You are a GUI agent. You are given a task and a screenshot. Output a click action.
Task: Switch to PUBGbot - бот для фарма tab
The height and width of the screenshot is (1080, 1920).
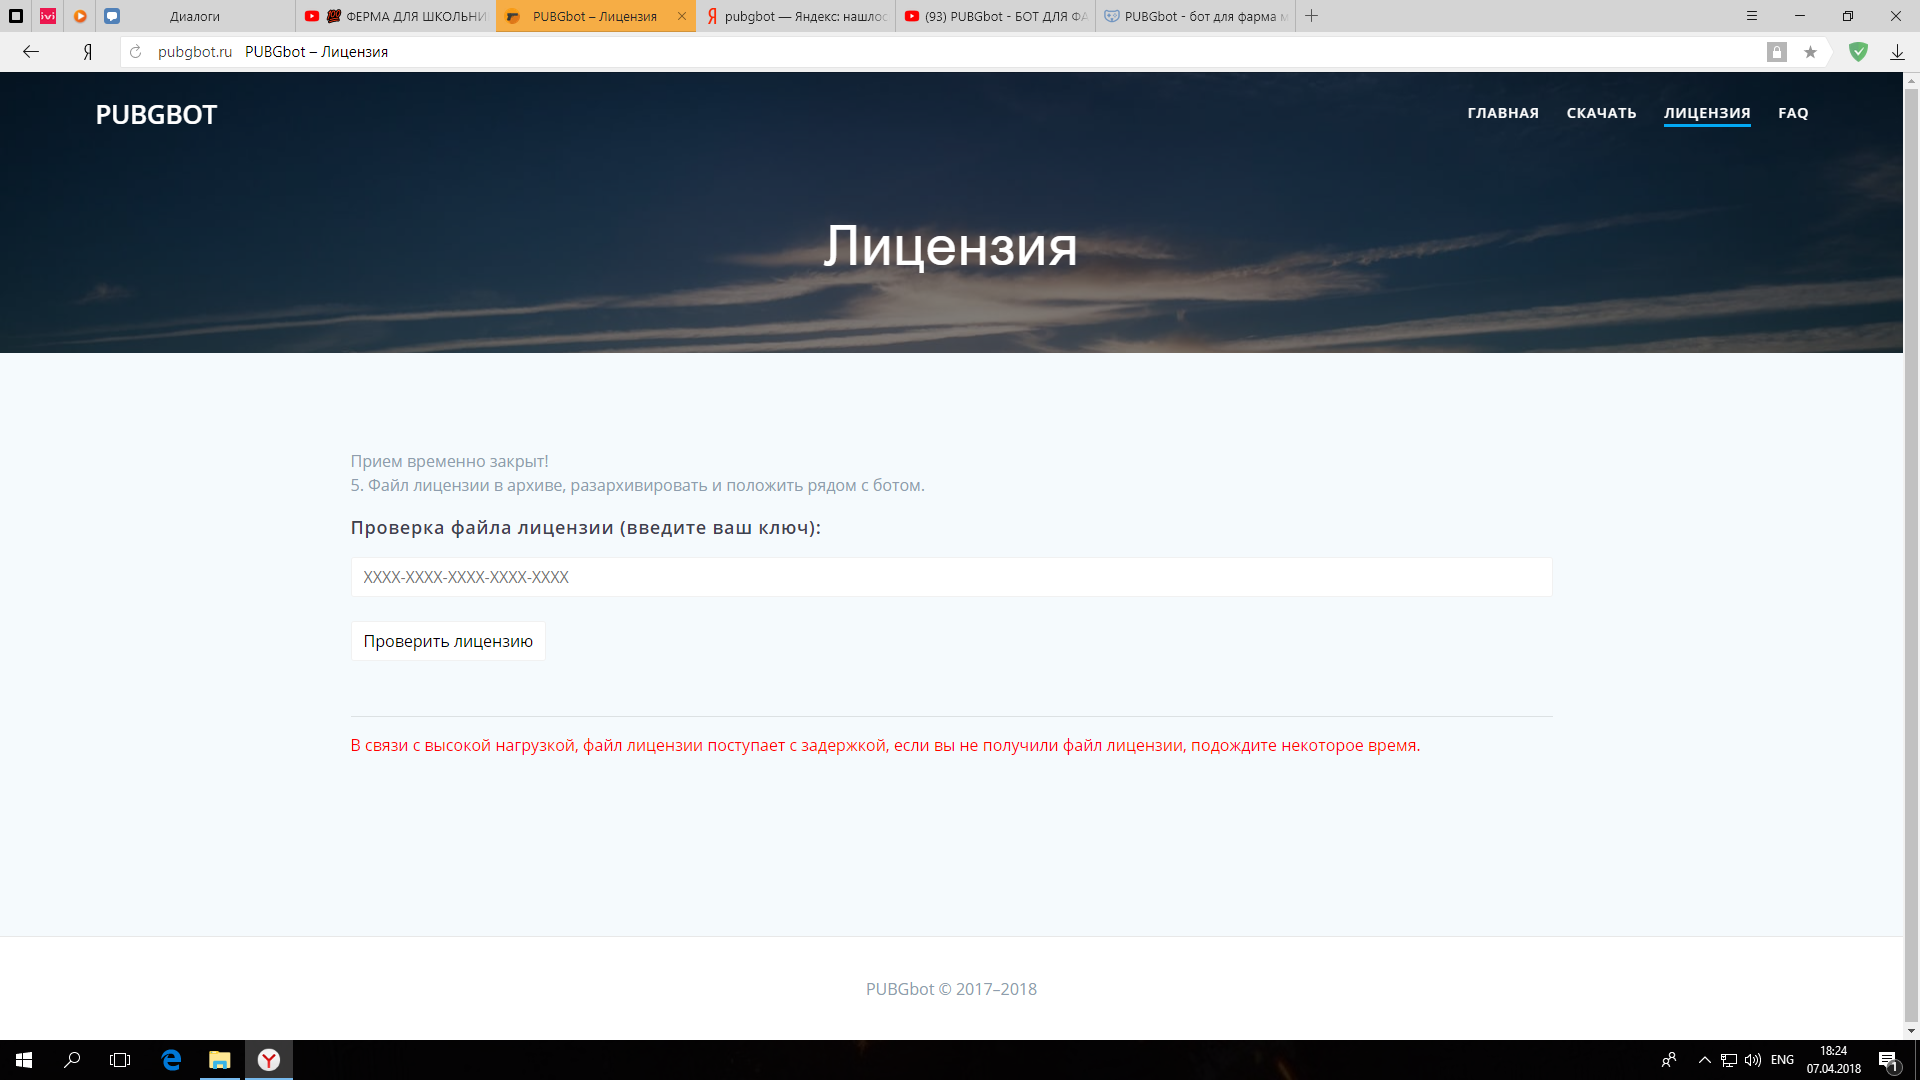1196,16
